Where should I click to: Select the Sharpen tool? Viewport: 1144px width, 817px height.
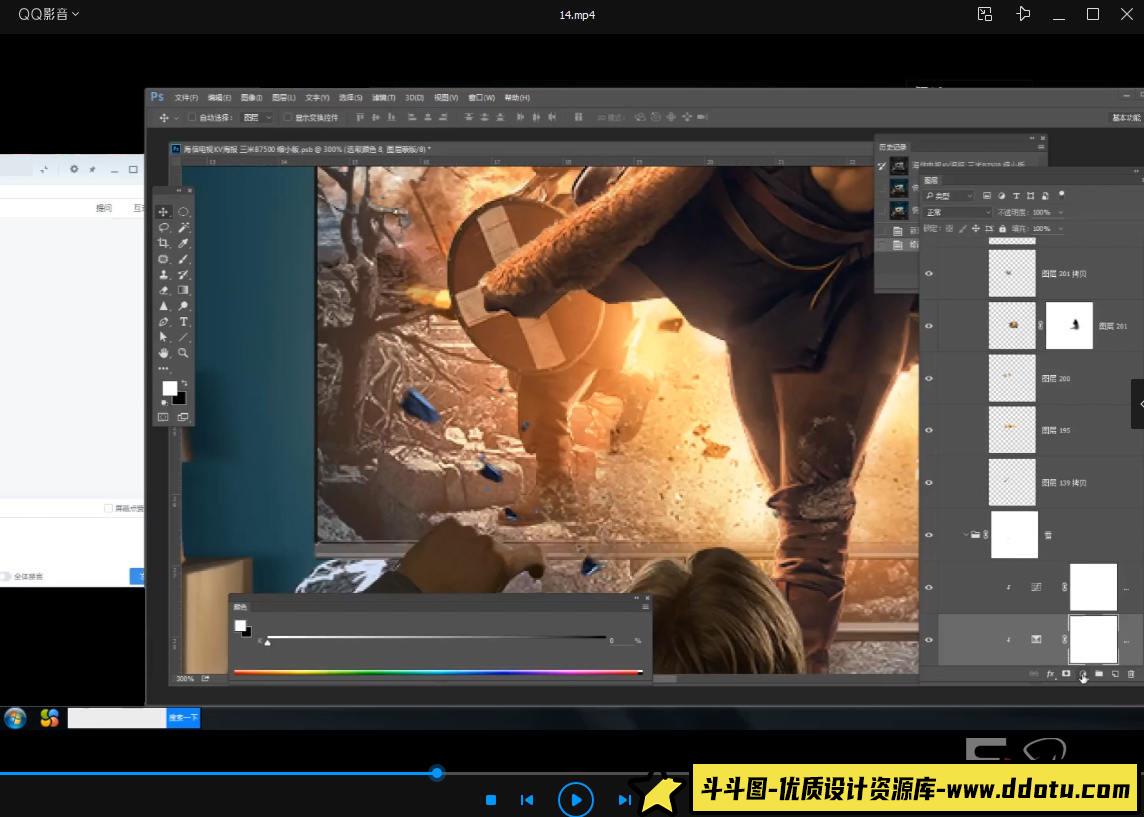pyautogui.click(x=163, y=306)
